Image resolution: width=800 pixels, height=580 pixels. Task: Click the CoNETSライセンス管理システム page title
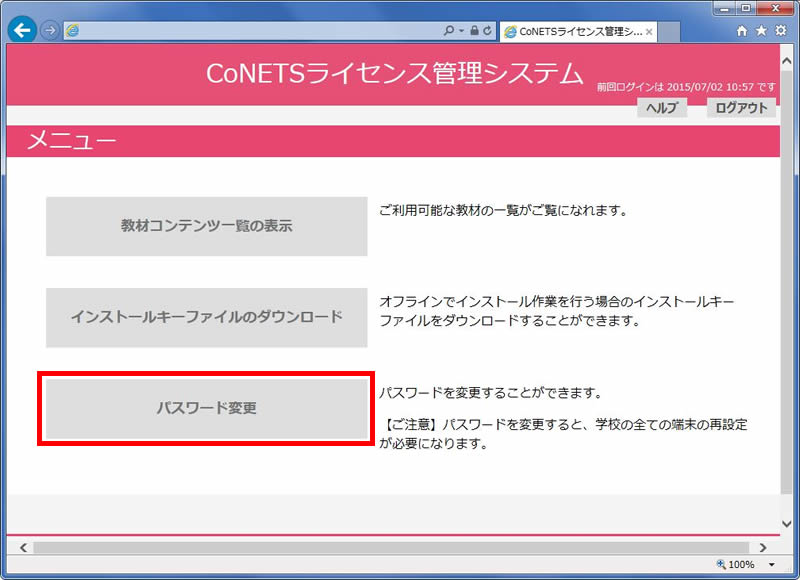[x=394, y=73]
